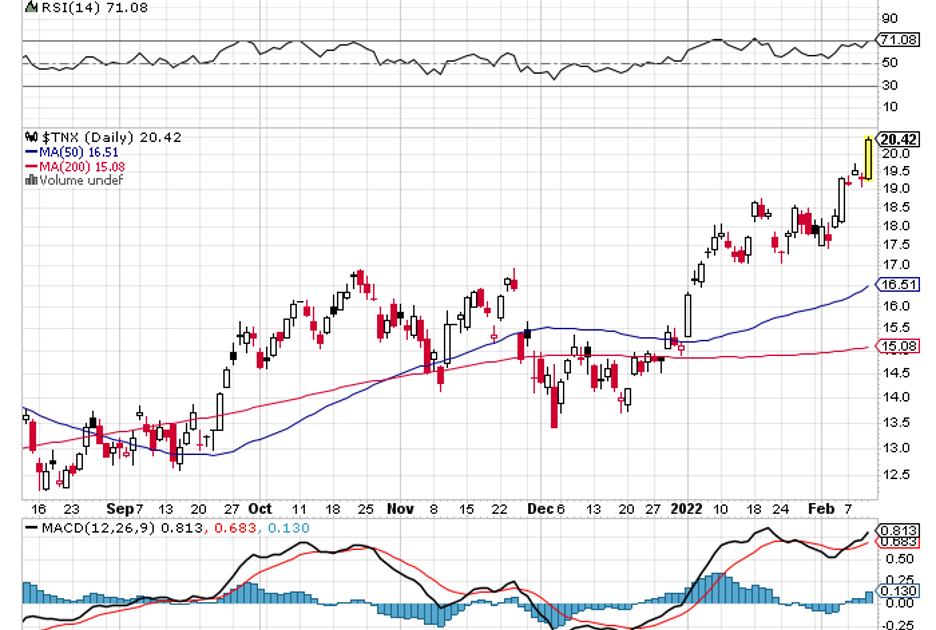Click the 0.130 histogram value tag
This screenshot has height=630, width=936.
tap(896, 590)
